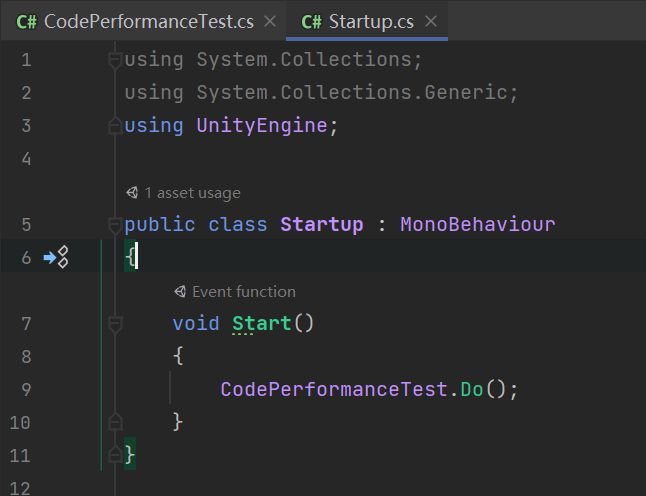Collapse the Start method fold on line 7
The width and height of the screenshot is (646, 496).
(x=115, y=323)
